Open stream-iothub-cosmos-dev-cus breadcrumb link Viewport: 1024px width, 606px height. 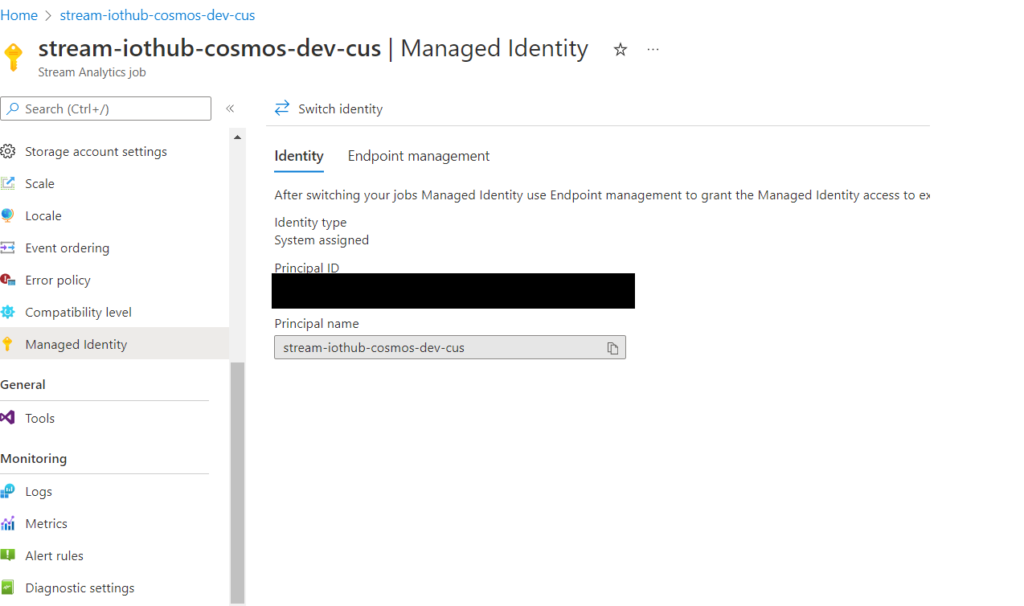tap(157, 15)
